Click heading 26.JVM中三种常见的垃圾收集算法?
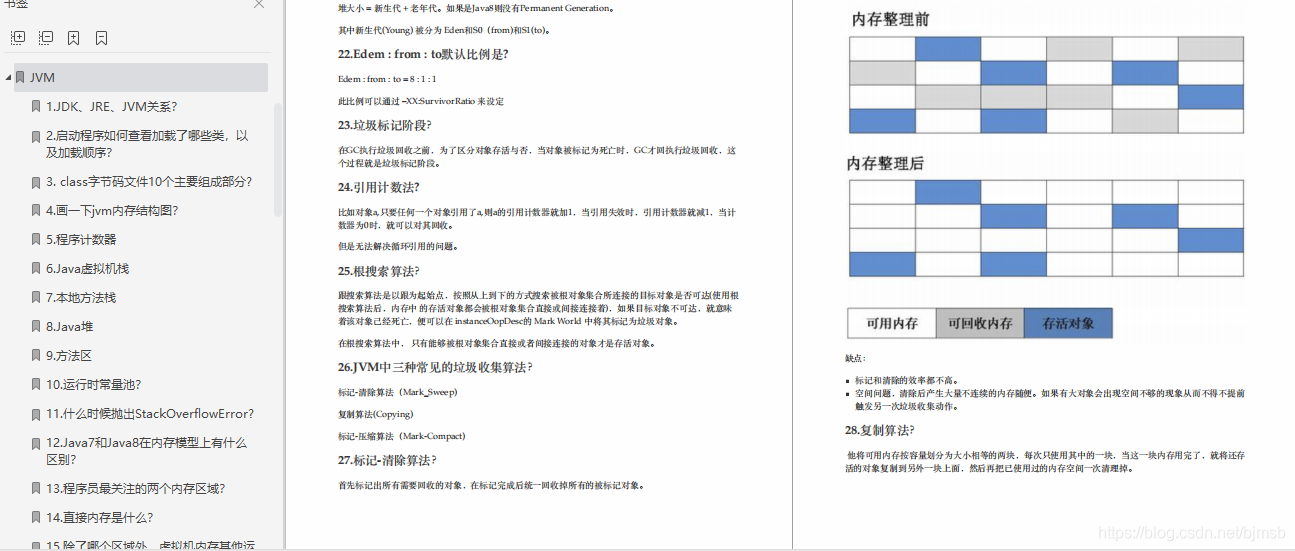Viewport: 1295px width, 551px height. [435, 367]
